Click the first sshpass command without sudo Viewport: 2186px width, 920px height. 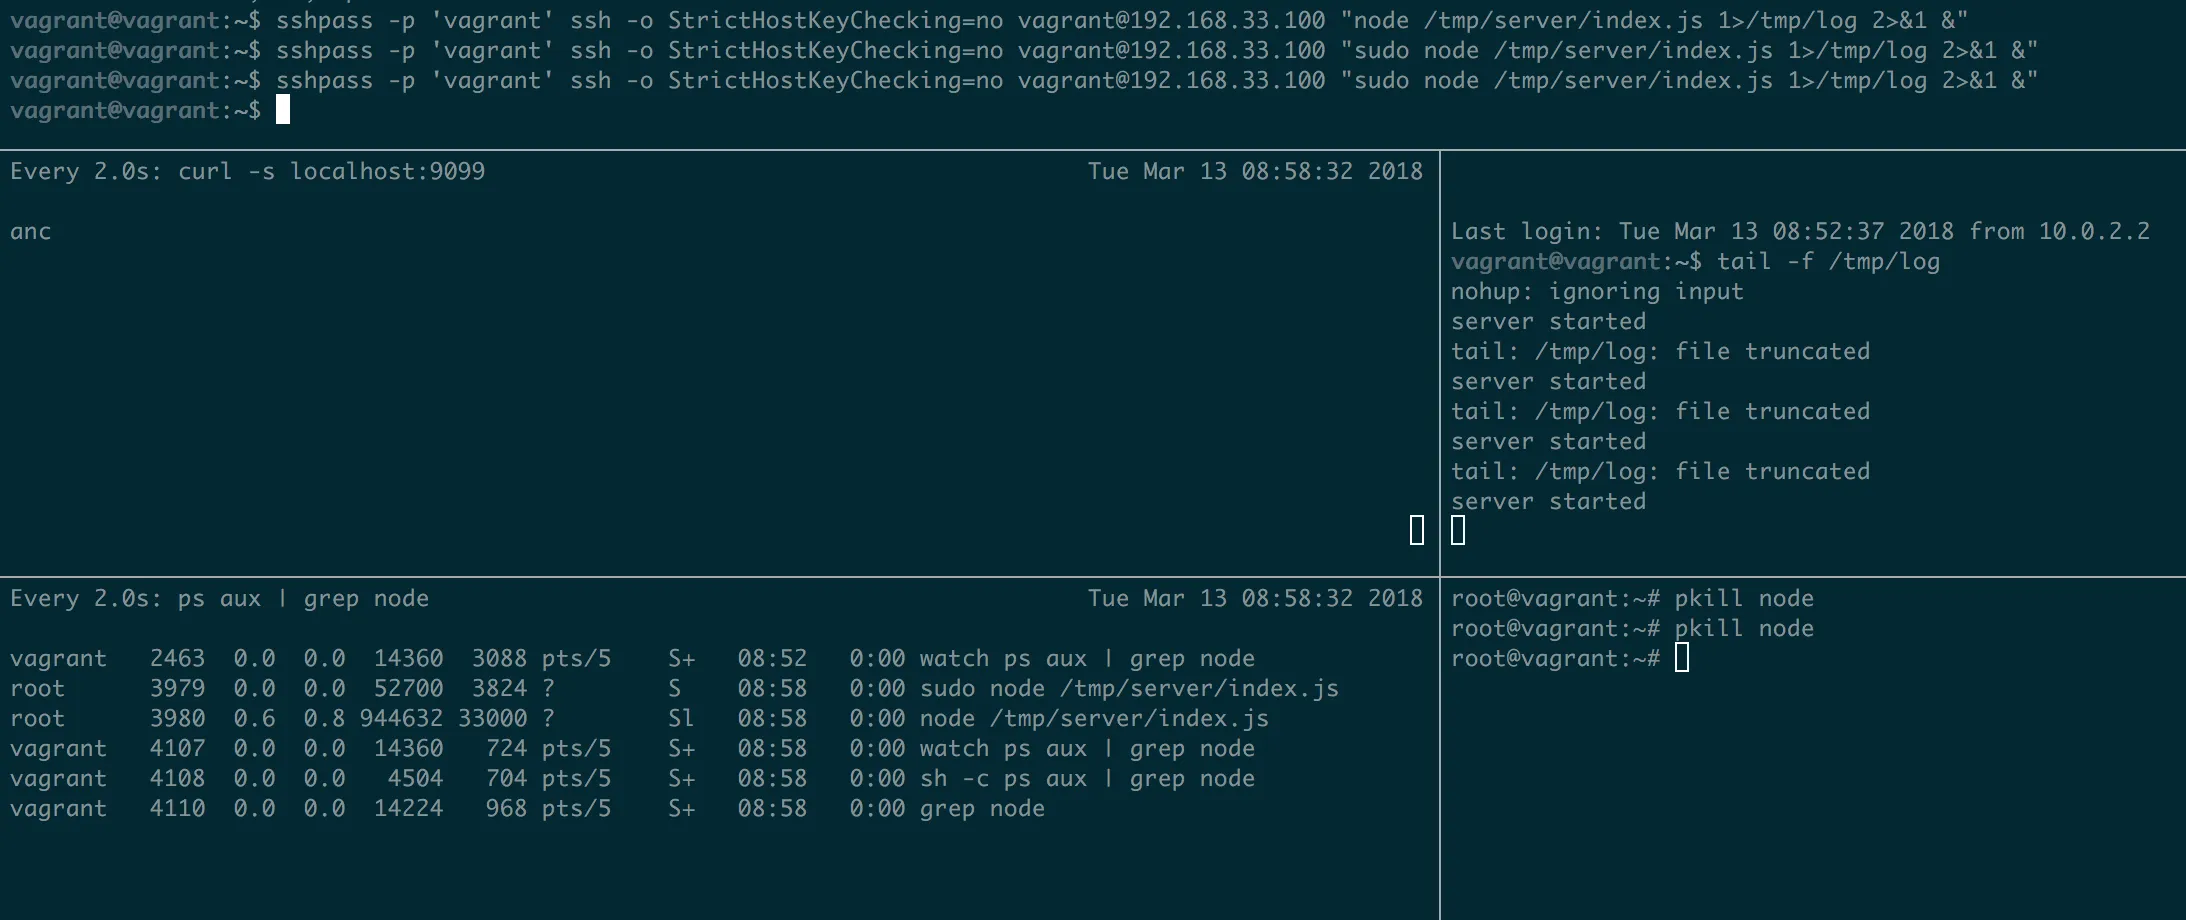[x=988, y=20]
